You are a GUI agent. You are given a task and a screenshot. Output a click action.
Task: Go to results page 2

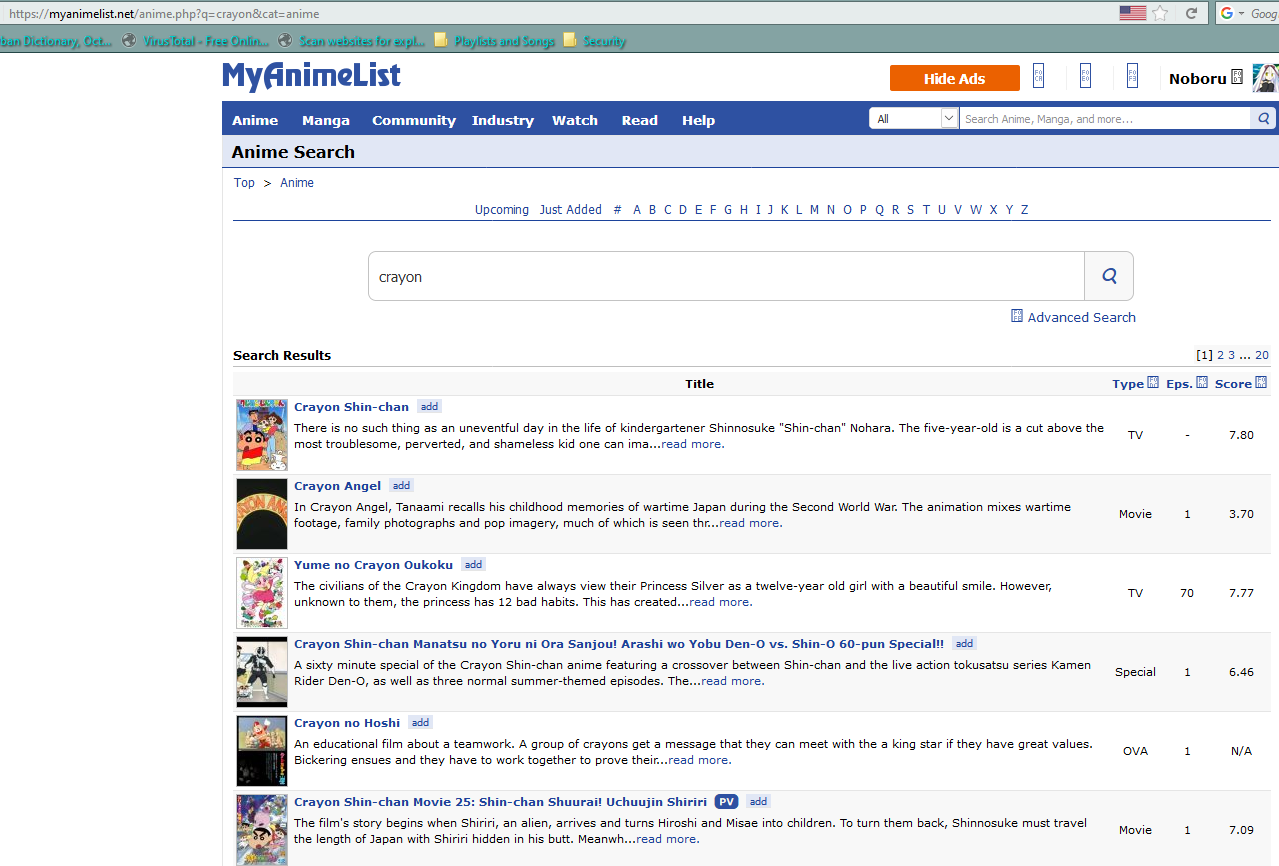(1221, 355)
